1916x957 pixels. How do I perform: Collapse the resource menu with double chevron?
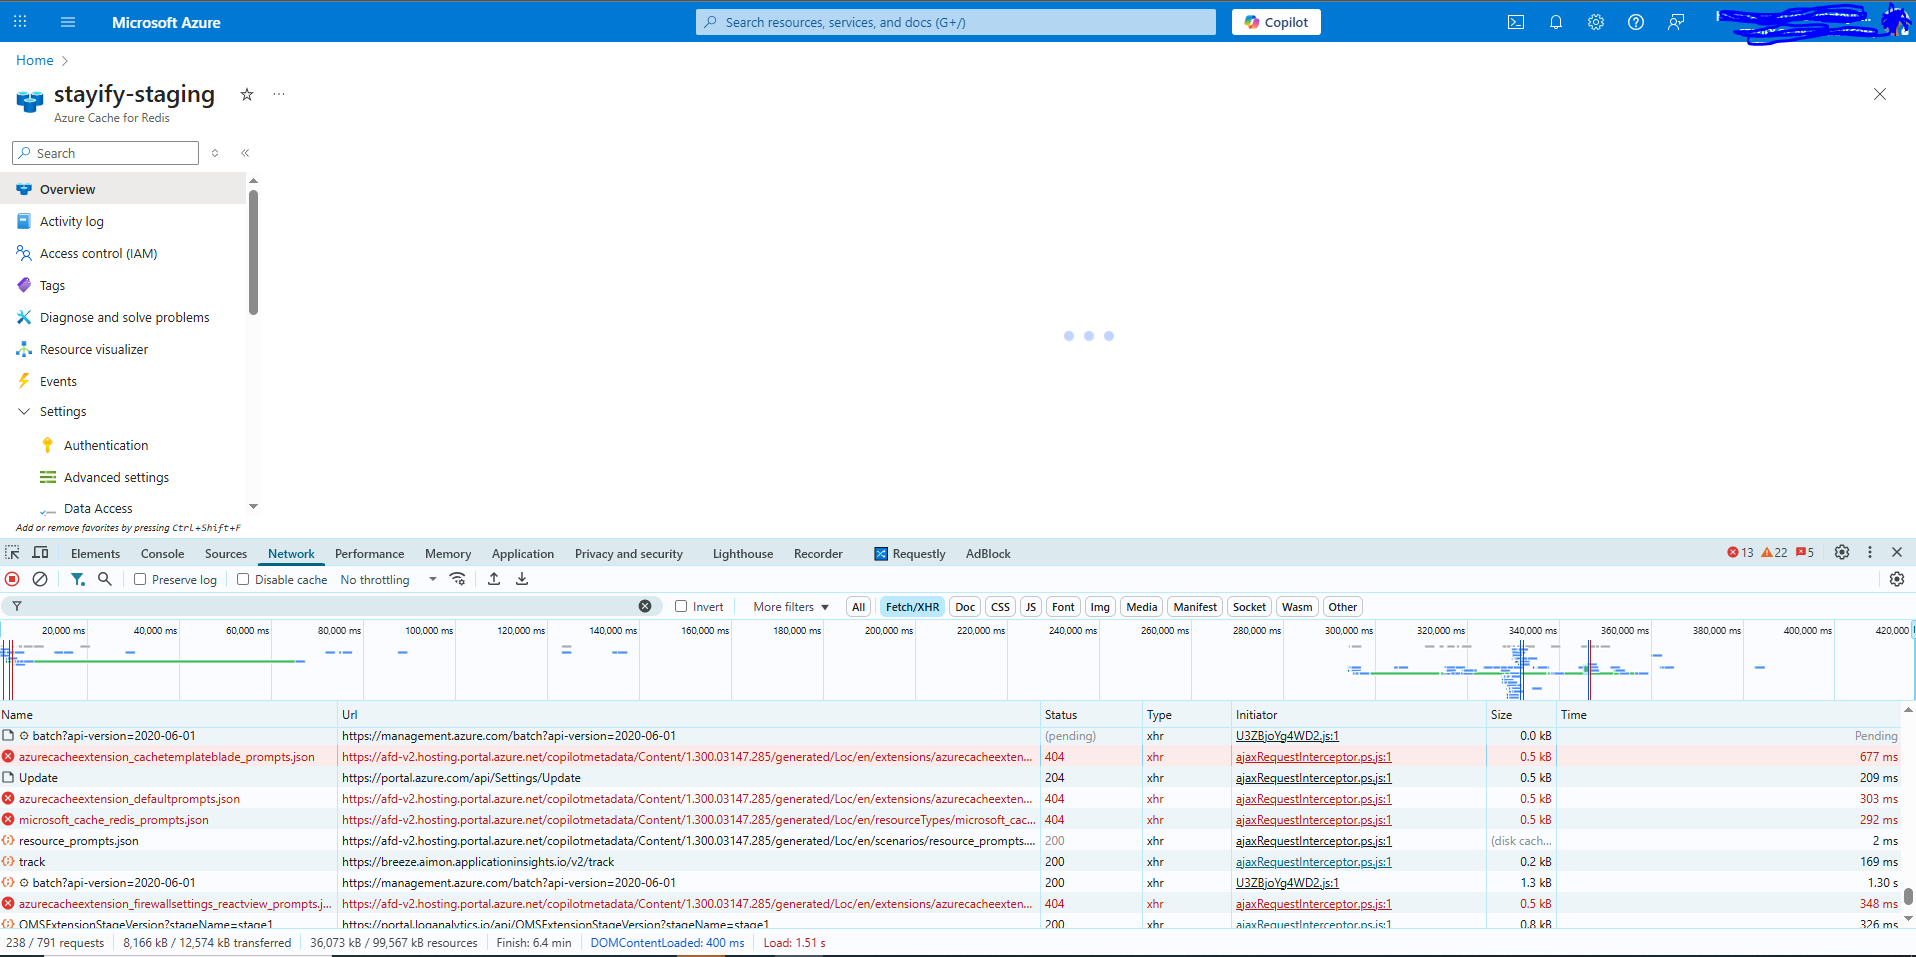(x=245, y=153)
